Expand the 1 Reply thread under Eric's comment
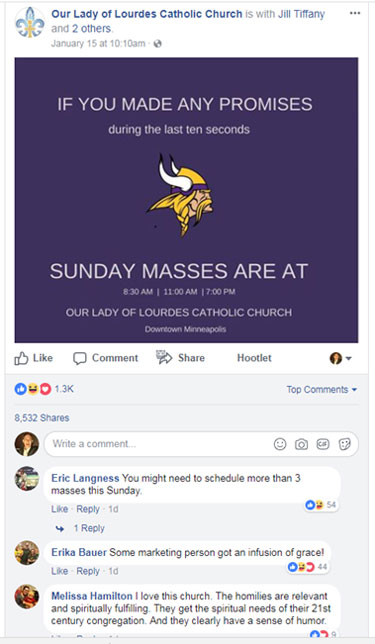 click(x=89, y=528)
